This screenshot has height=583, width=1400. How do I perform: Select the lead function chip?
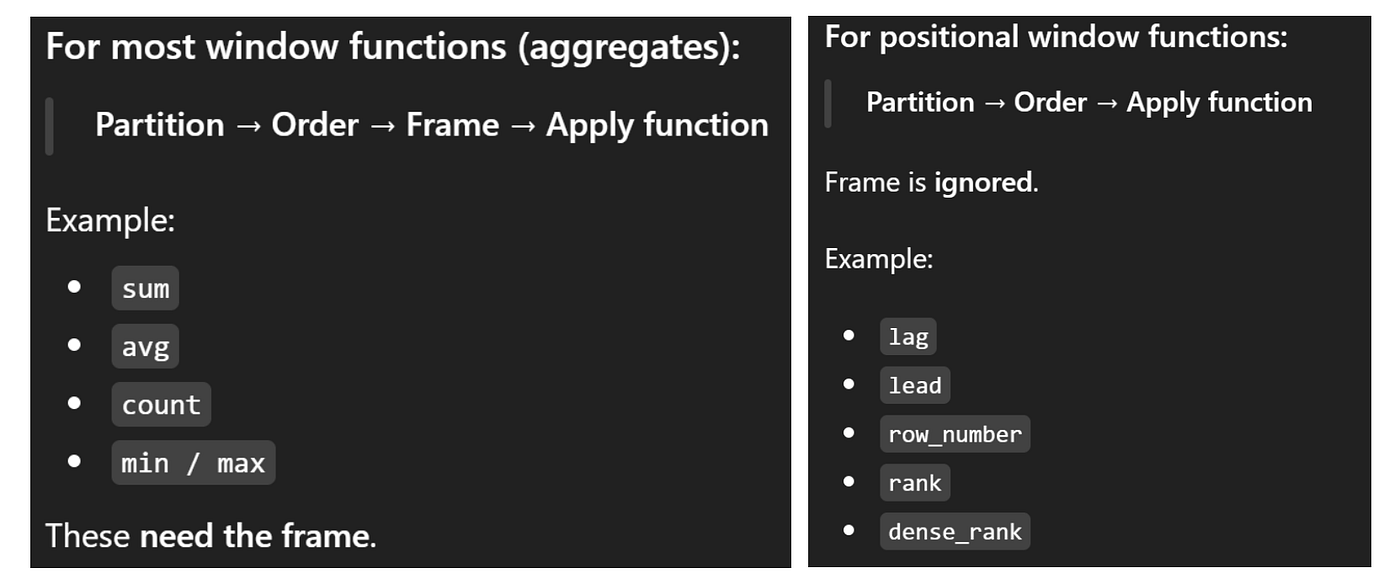[915, 385]
